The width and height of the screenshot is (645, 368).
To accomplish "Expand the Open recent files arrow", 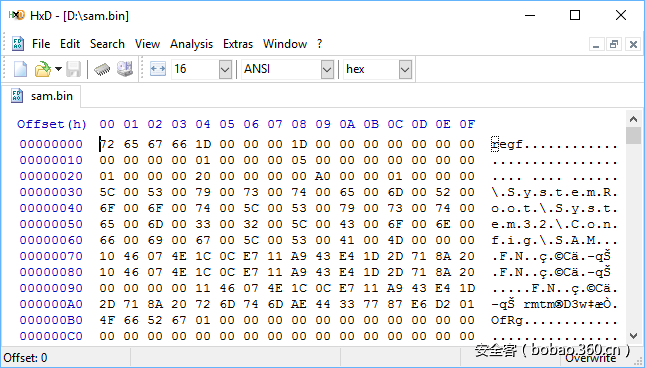I will click(58, 69).
